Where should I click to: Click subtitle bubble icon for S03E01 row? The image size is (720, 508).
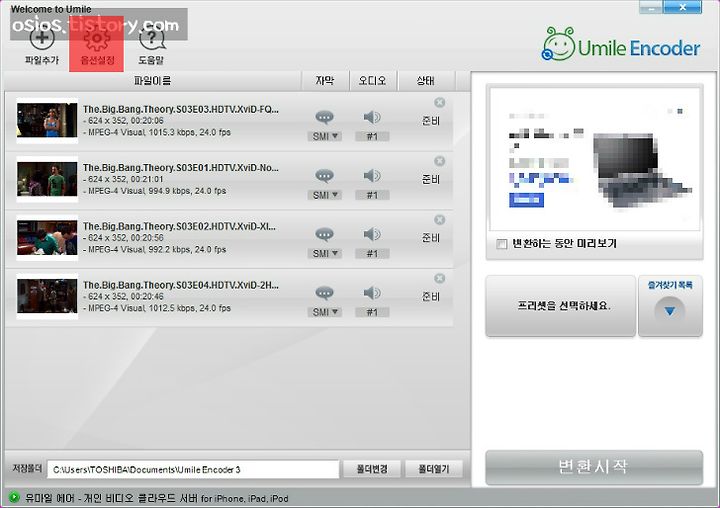(324, 176)
